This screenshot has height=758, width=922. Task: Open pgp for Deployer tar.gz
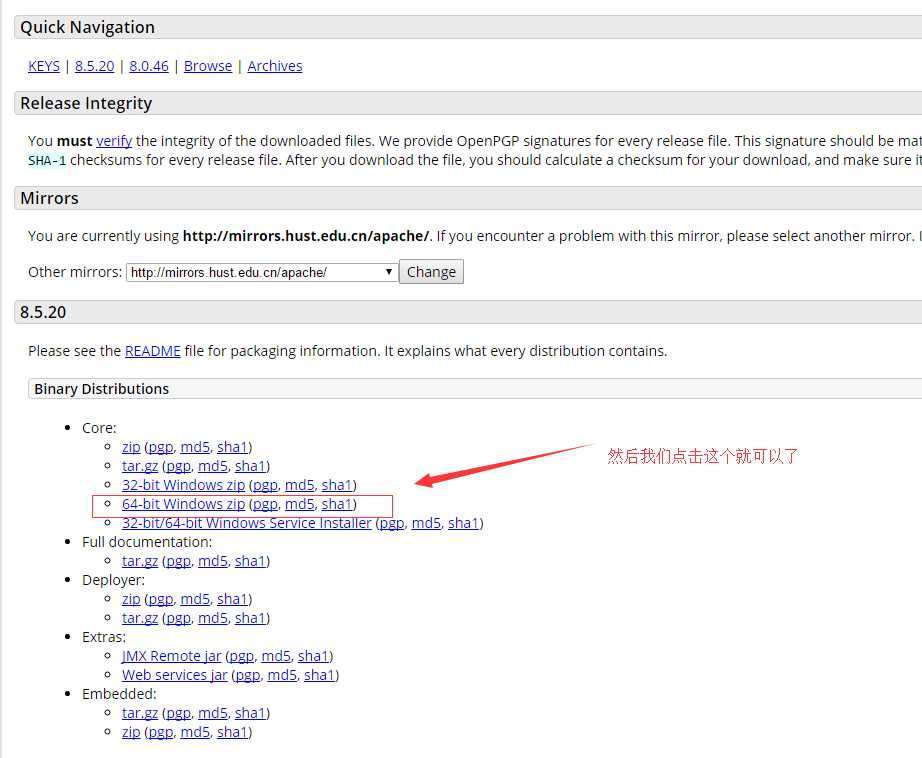(x=179, y=618)
